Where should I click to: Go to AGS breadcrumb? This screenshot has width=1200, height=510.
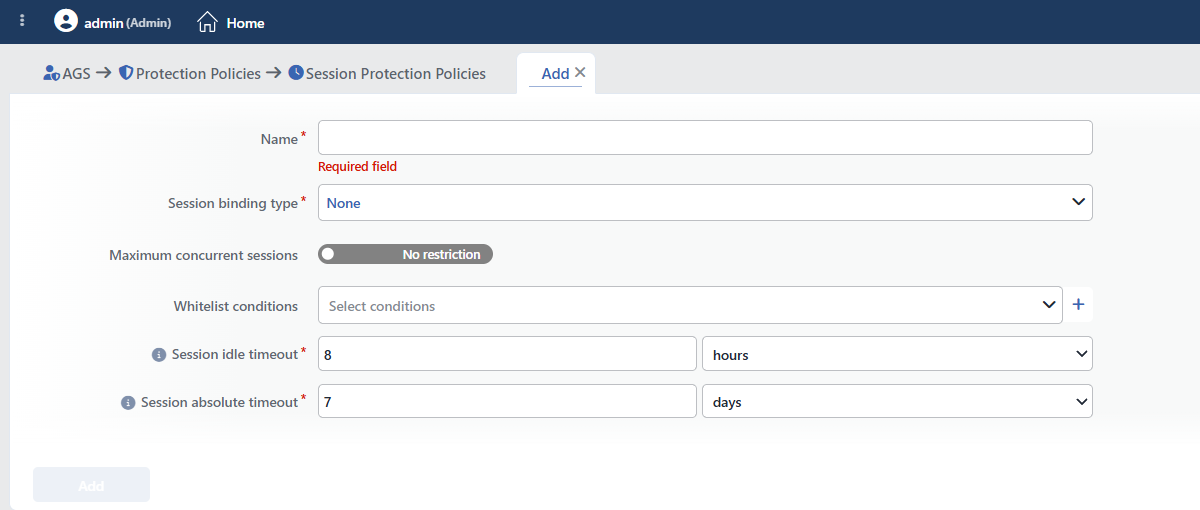pos(76,73)
